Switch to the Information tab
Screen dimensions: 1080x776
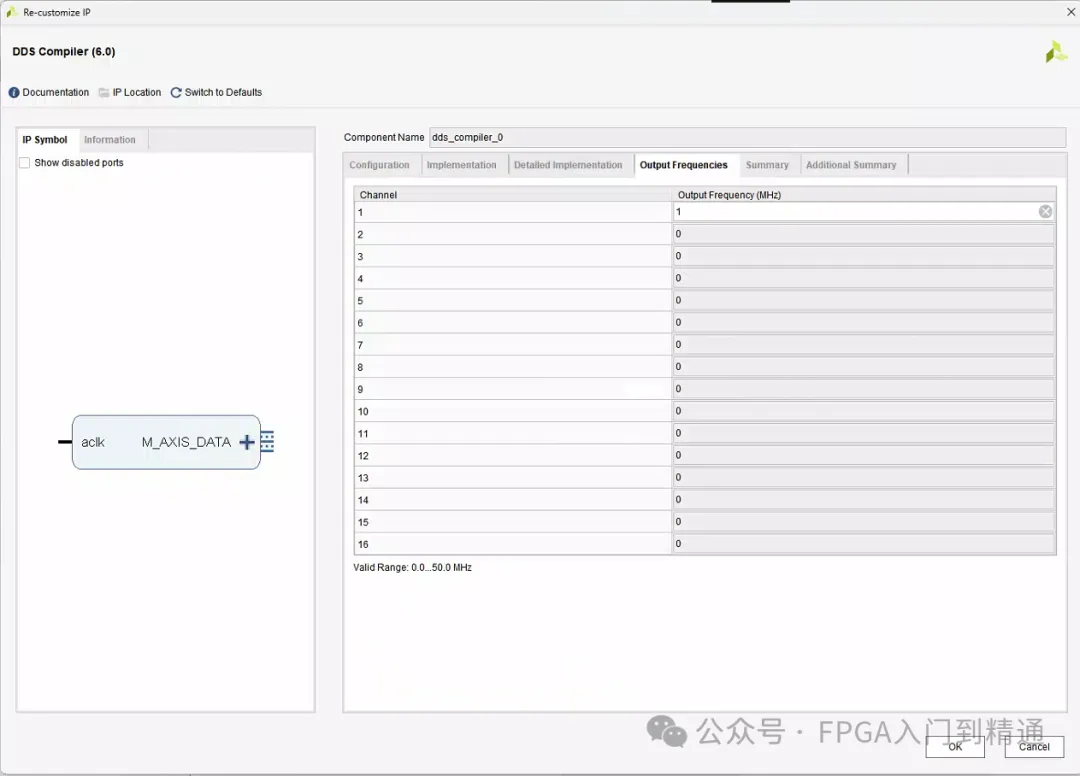(110, 139)
